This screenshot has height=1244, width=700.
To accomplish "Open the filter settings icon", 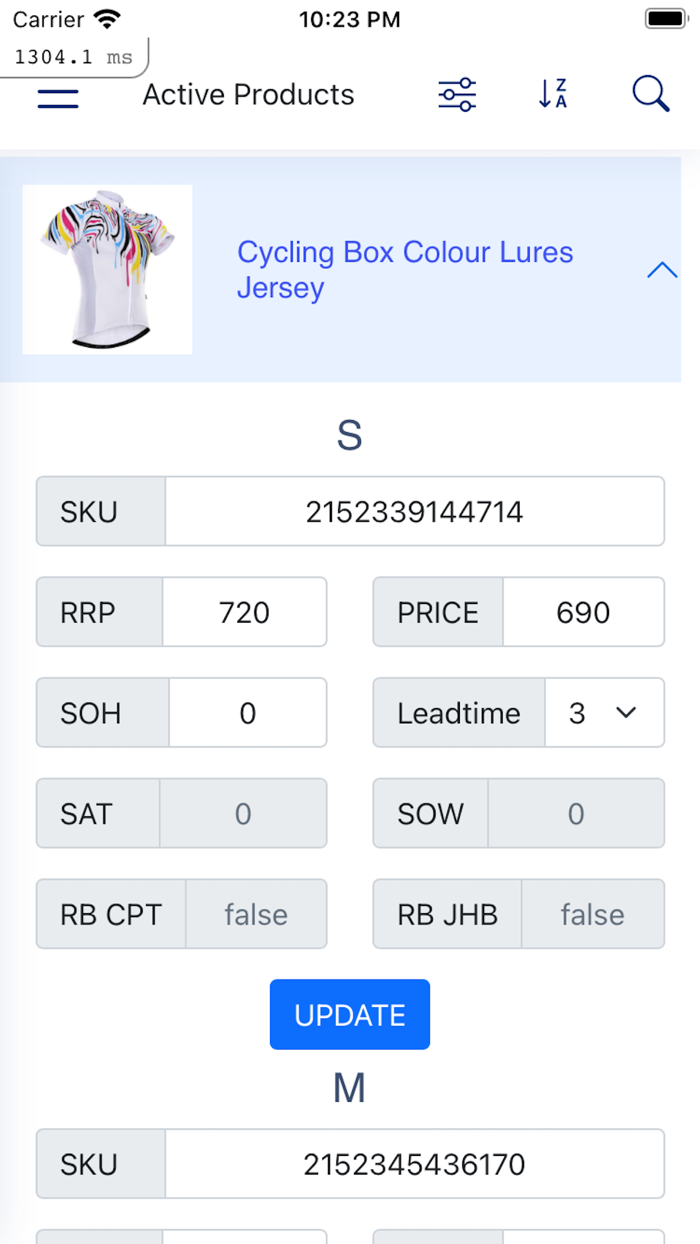I will 457,95.
